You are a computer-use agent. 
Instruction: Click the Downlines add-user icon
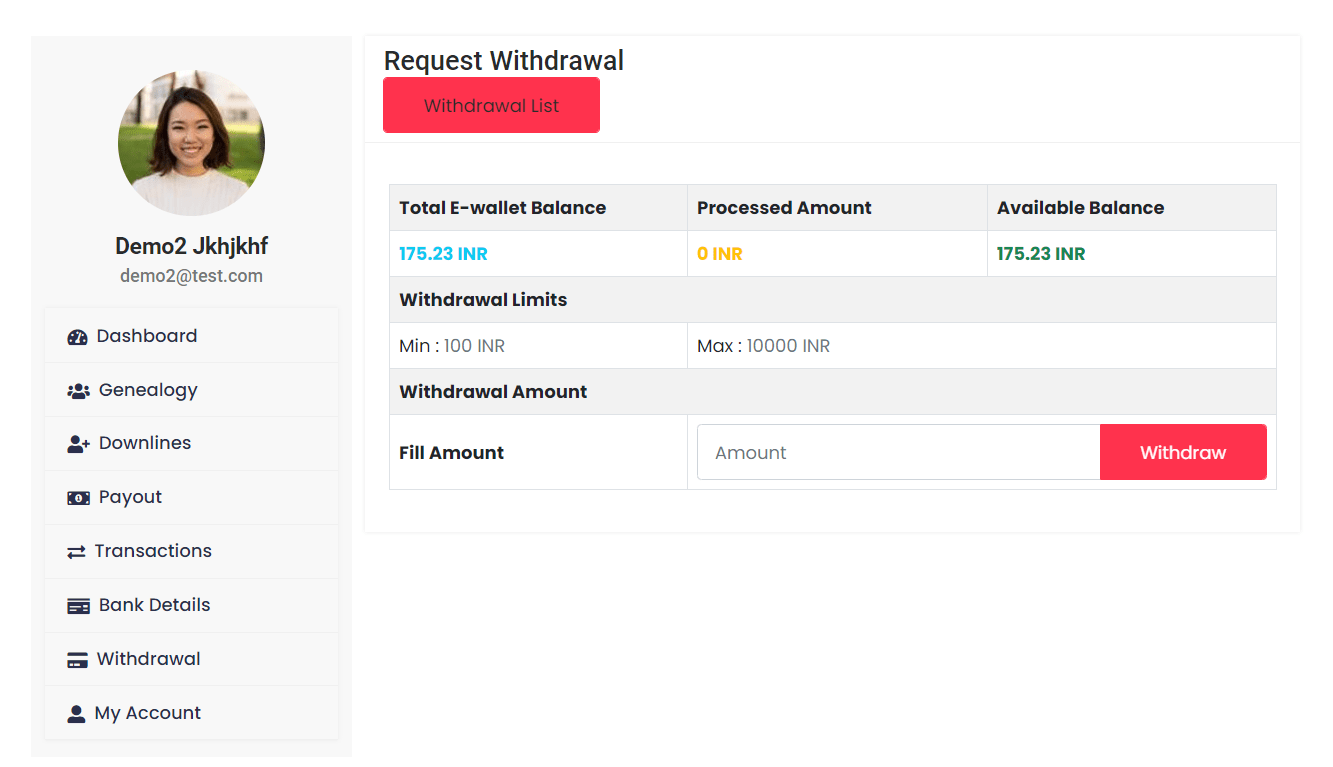pos(78,444)
